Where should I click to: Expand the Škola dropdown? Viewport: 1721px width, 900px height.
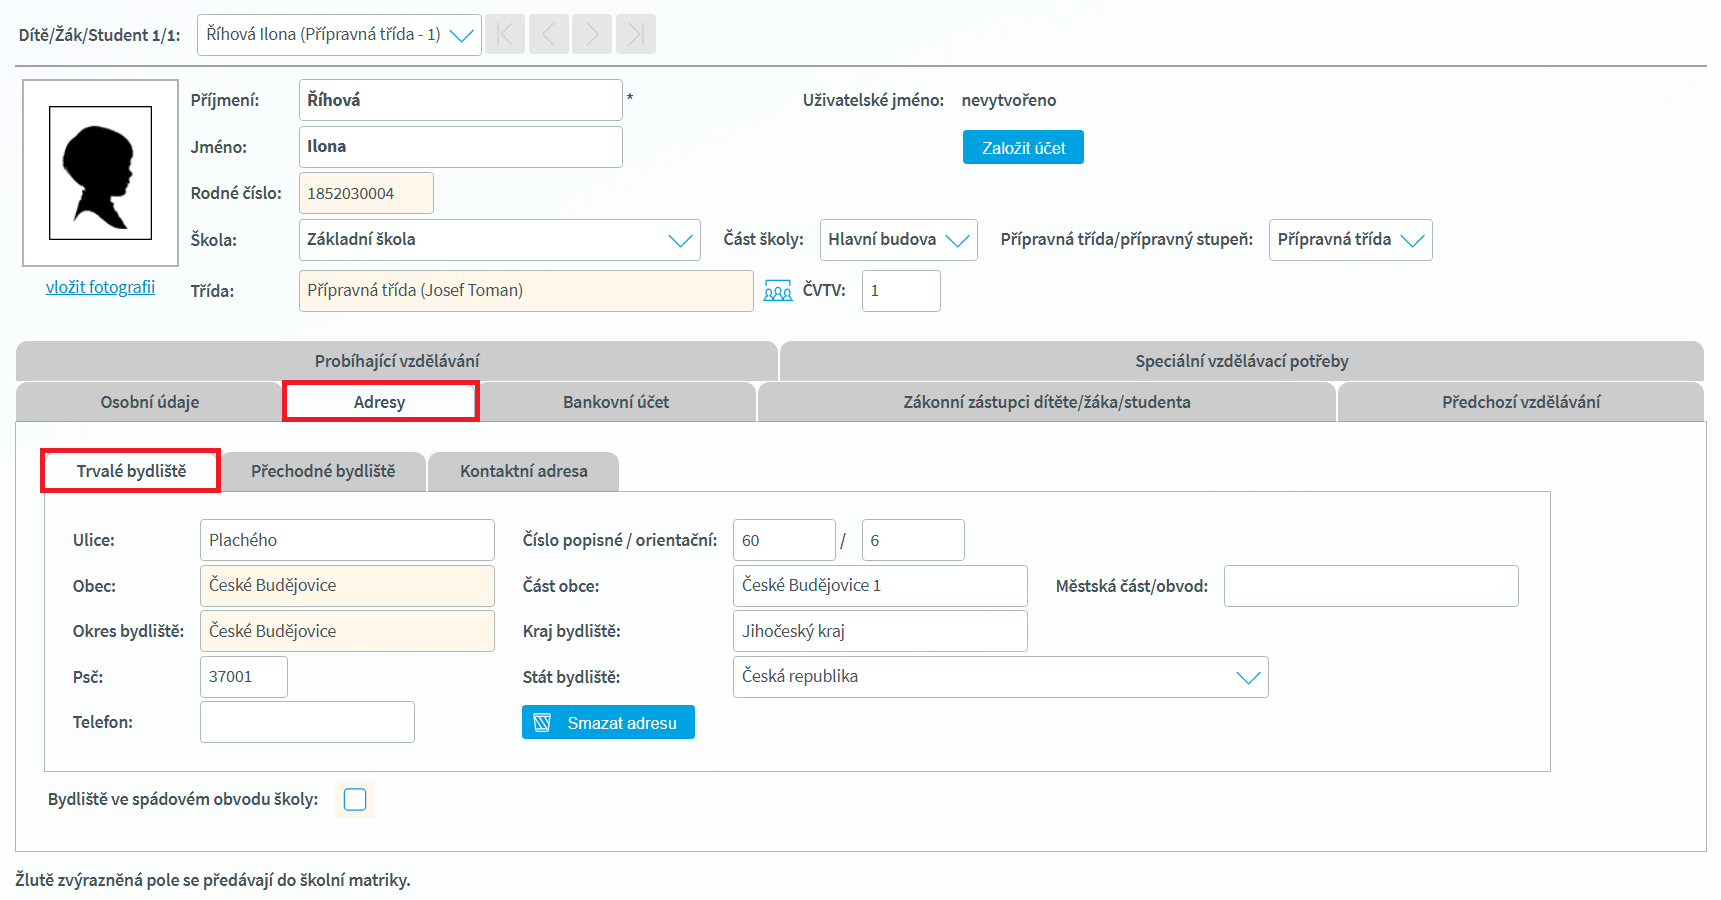tap(499, 240)
